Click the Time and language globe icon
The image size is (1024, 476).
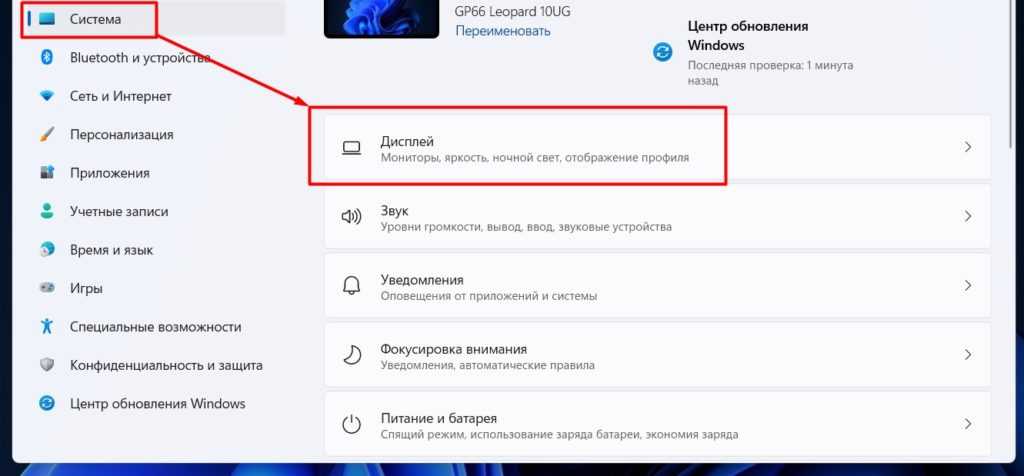point(46,250)
